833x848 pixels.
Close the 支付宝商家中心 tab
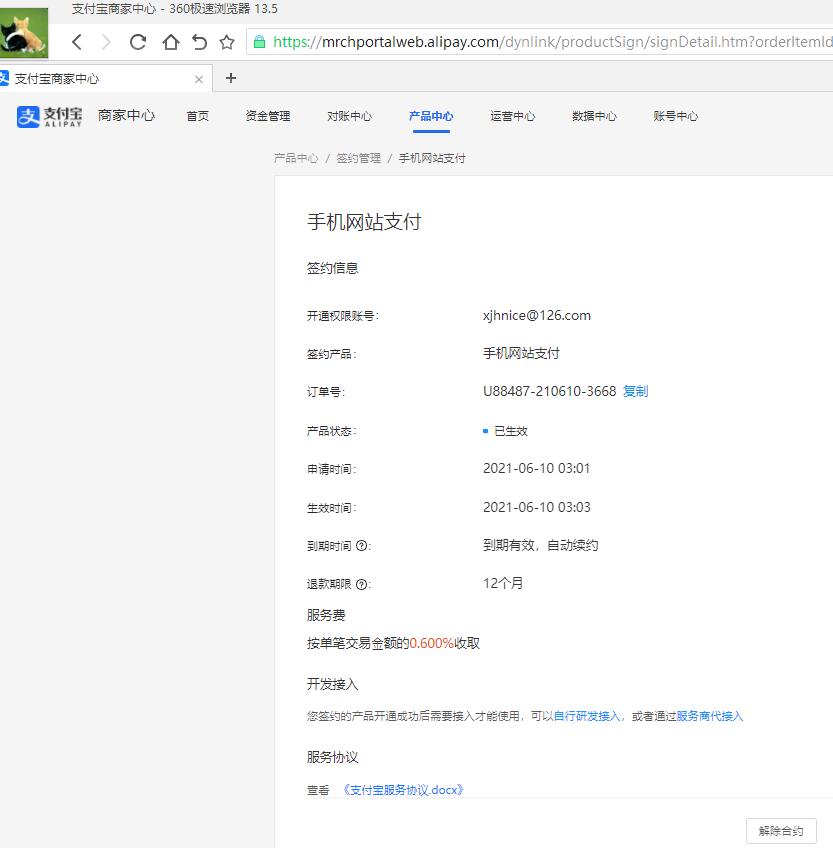coord(199,80)
